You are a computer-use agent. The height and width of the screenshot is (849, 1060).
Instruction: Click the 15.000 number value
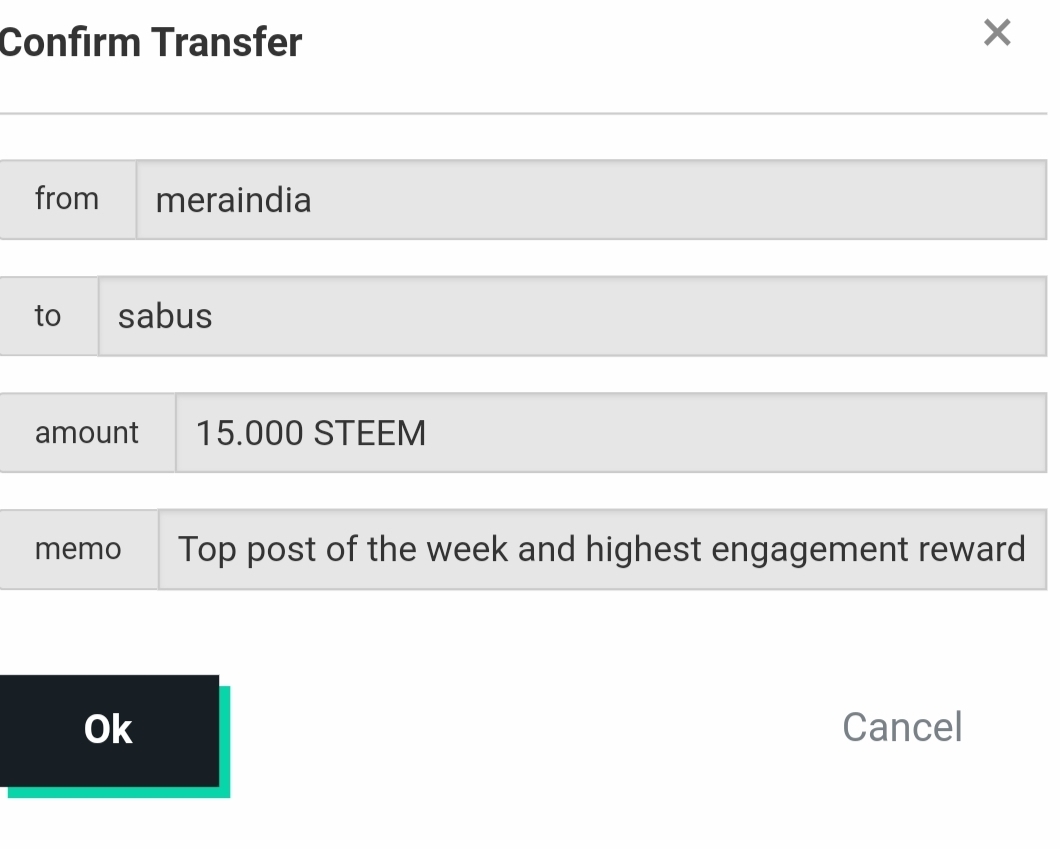(249, 433)
